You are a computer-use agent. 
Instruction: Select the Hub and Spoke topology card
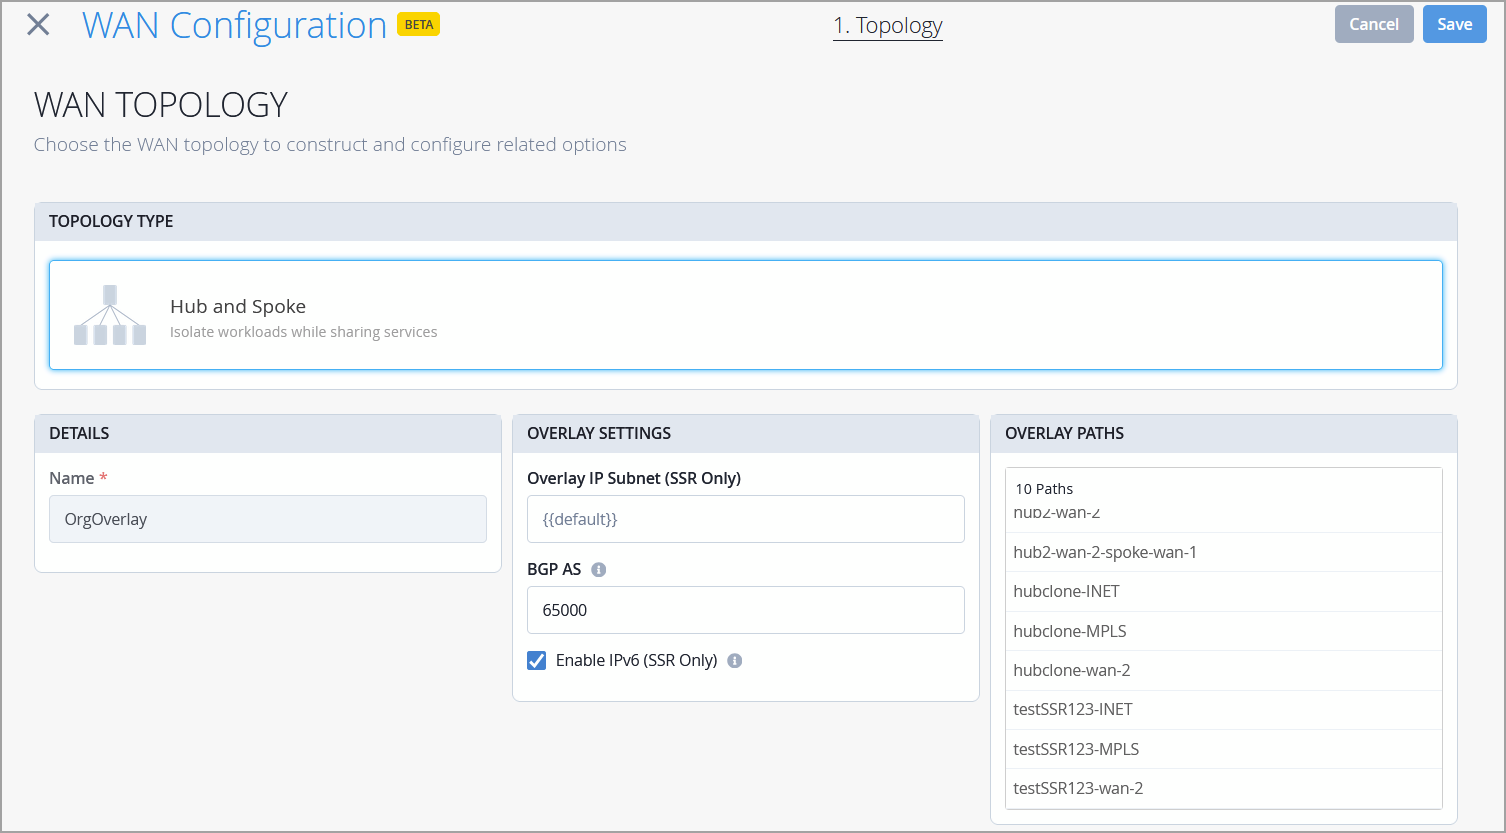[745, 315]
